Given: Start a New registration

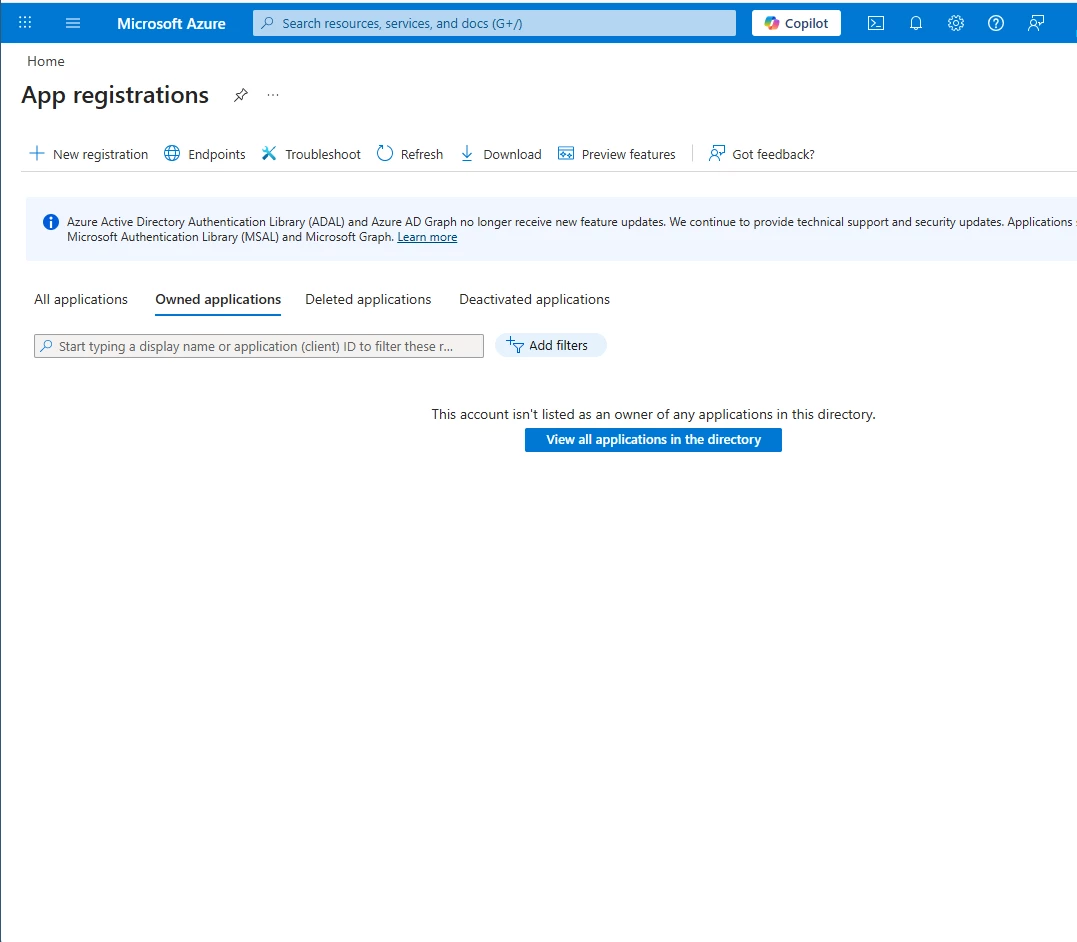Looking at the screenshot, I should point(89,154).
